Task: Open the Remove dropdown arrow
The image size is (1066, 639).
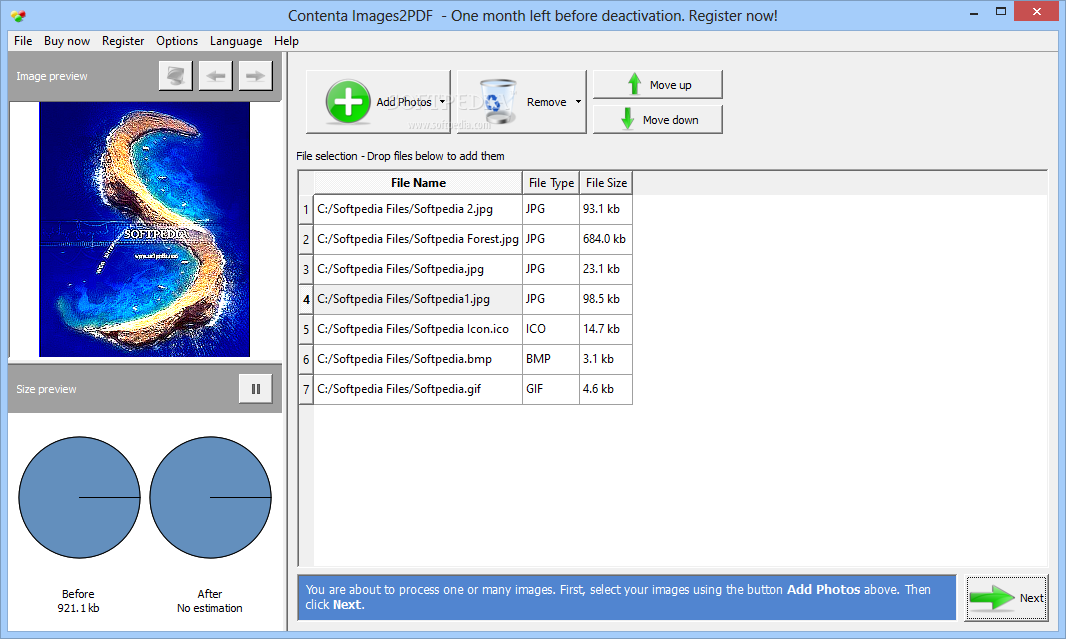Action: coord(579,102)
